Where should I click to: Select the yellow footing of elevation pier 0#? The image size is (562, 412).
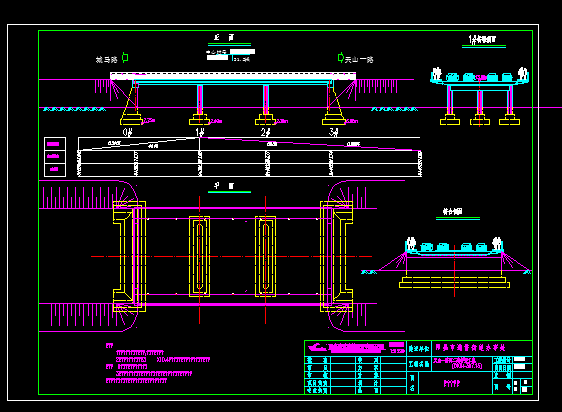(x=131, y=120)
